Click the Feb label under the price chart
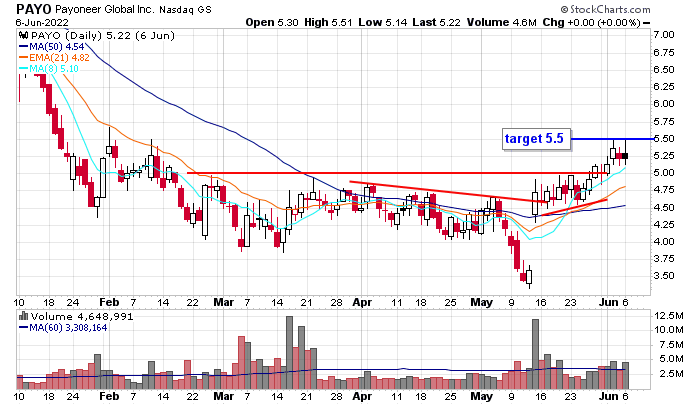700x405 pixels. tap(109, 303)
